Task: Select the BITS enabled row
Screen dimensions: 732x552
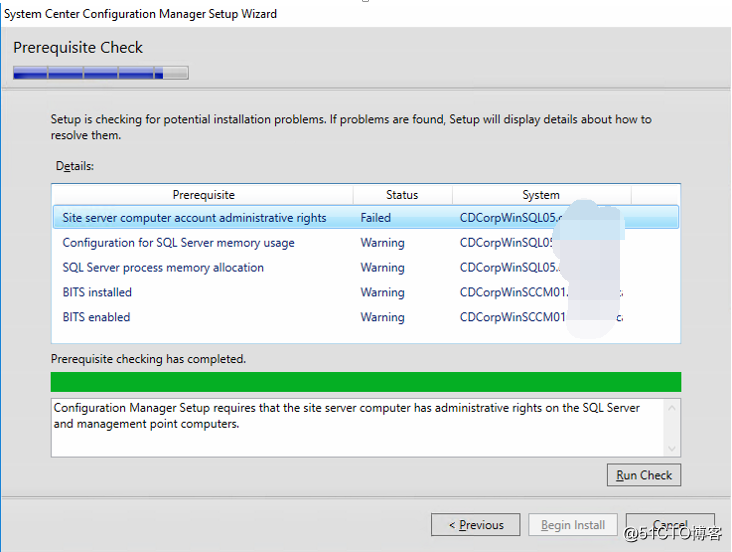Action: pos(366,317)
